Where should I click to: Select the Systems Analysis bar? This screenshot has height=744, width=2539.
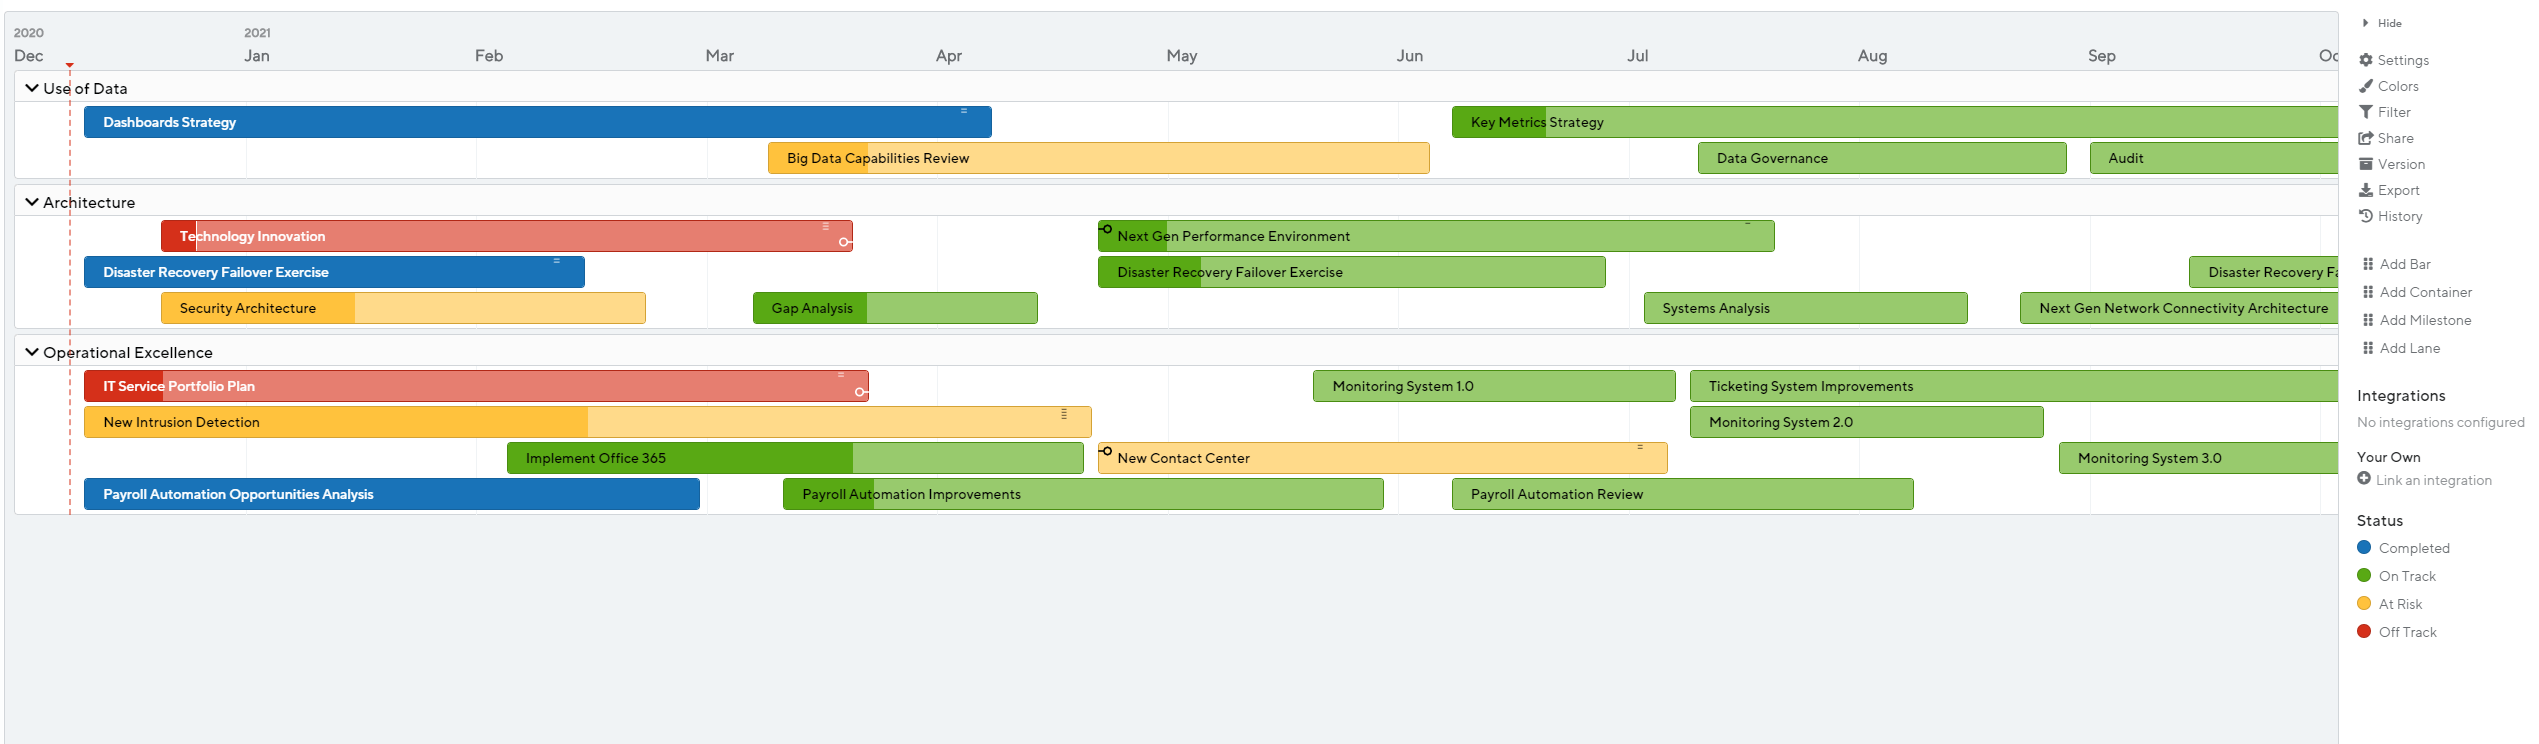1805,308
